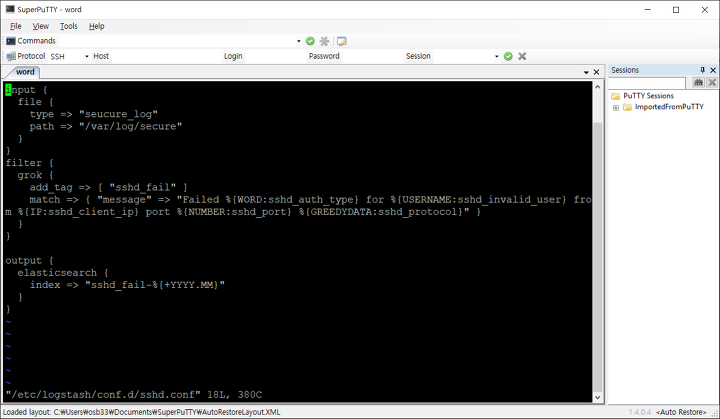Clear the Sessions search with X icon
Screen dimensions: 720x419
pos(712,82)
